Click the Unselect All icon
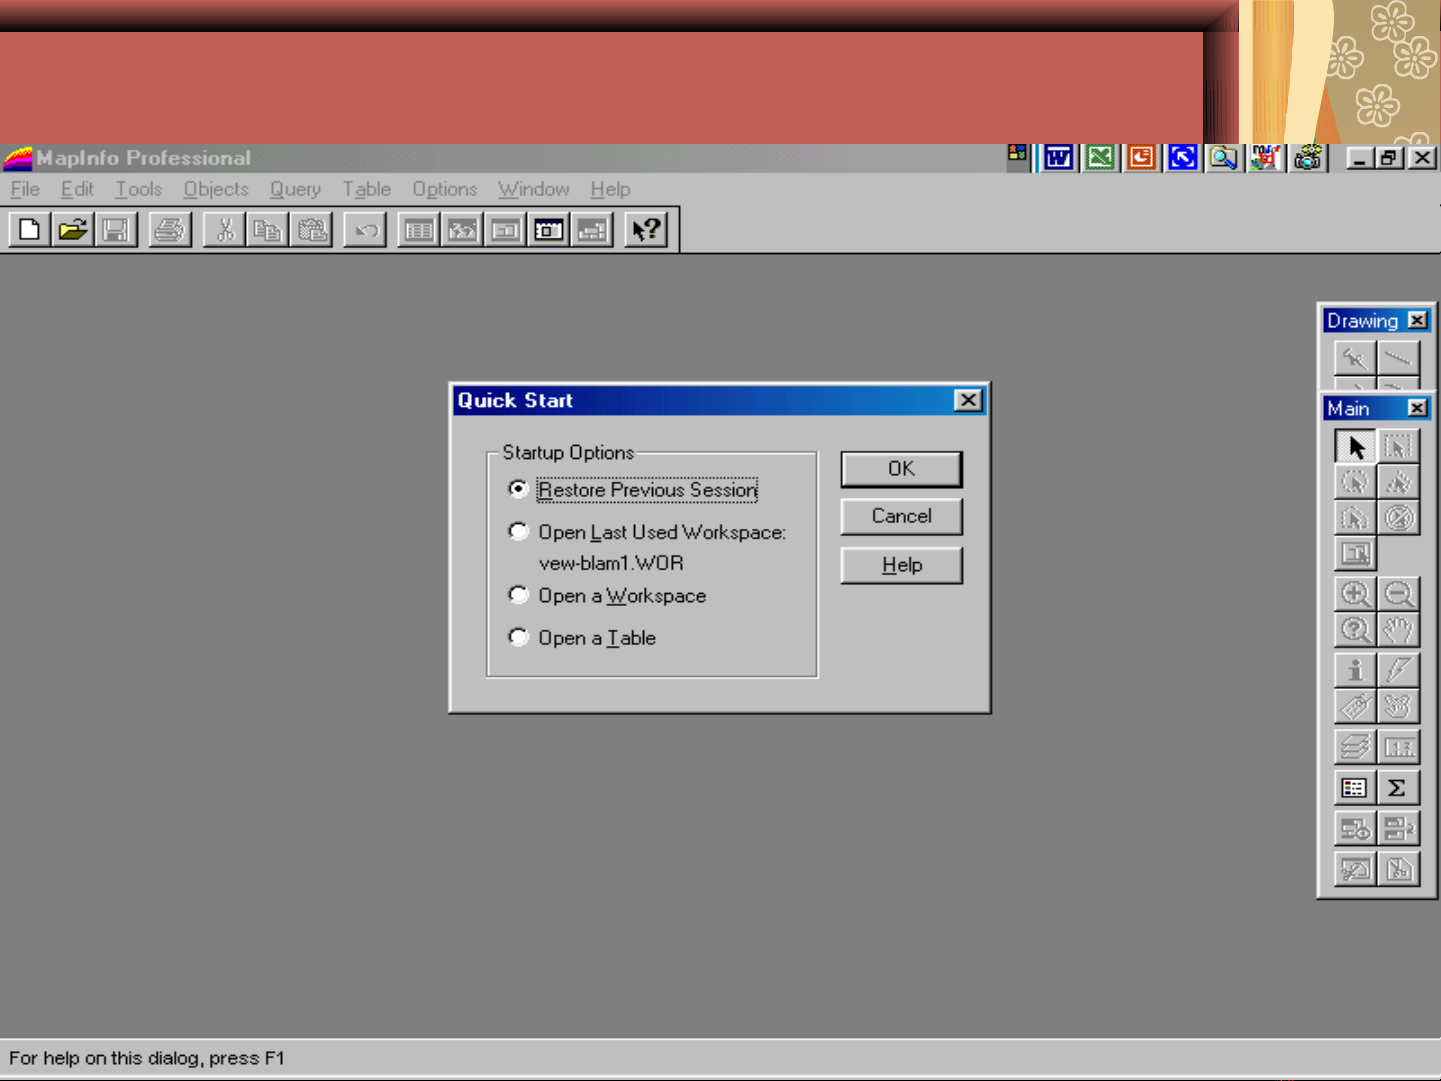The width and height of the screenshot is (1441, 1081). [1398, 518]
